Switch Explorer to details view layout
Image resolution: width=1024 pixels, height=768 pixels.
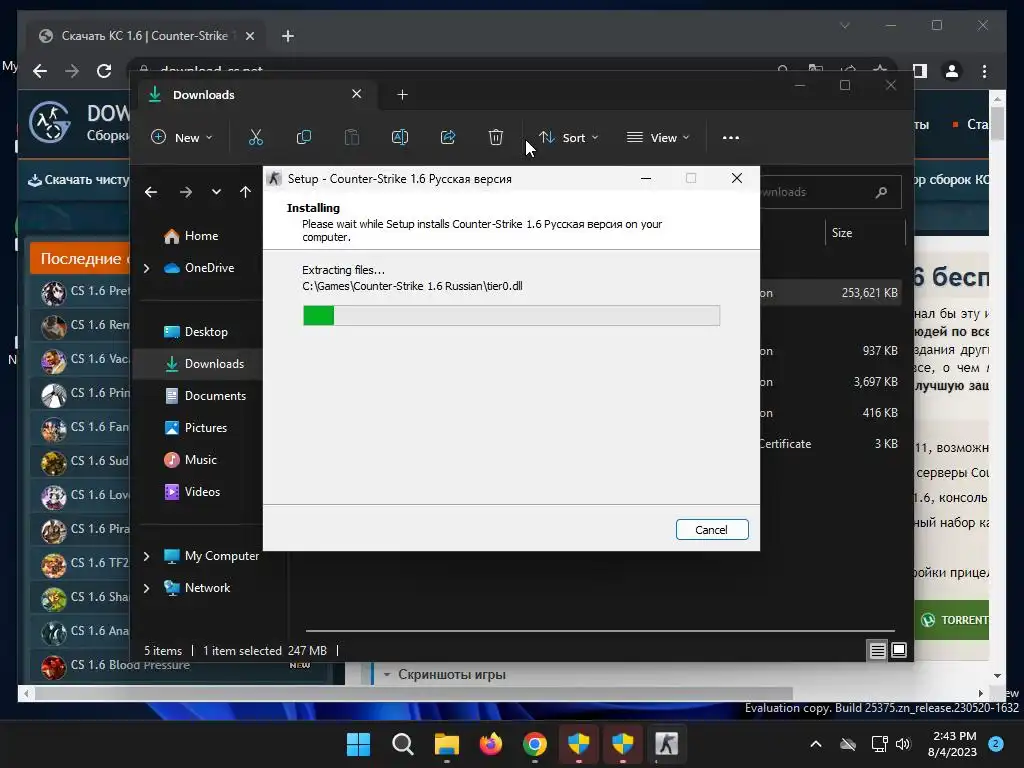tap(877, 650)
